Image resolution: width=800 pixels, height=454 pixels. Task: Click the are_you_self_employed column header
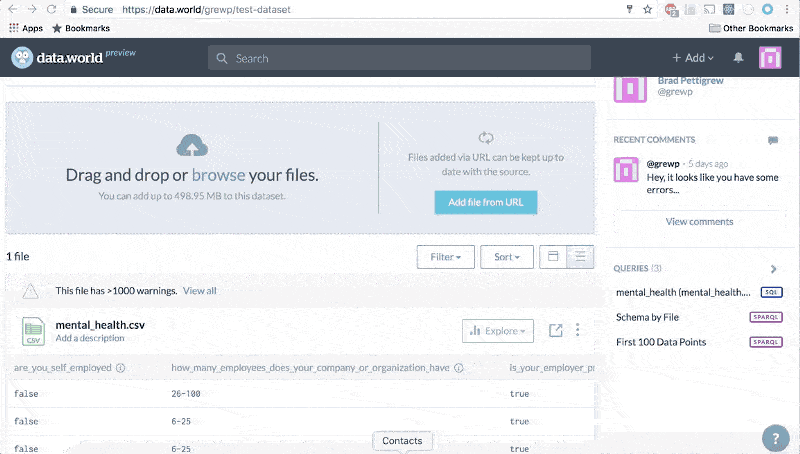pyautogui.click(x=62, y=368)
